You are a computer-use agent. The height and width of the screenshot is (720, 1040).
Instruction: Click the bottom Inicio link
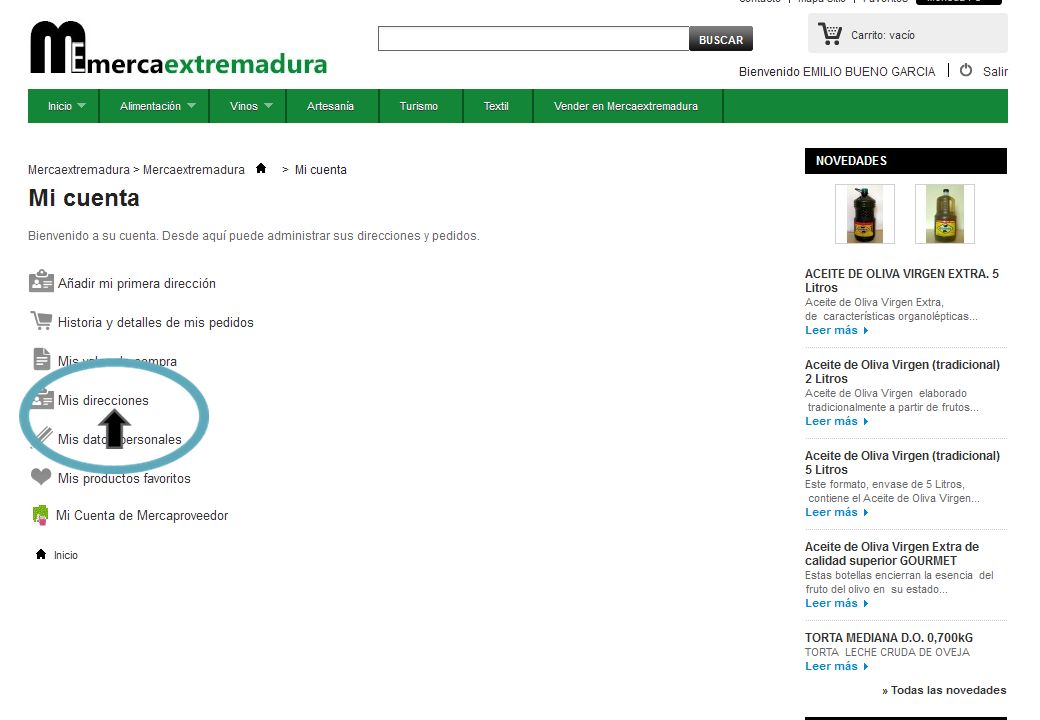[66, 555]
